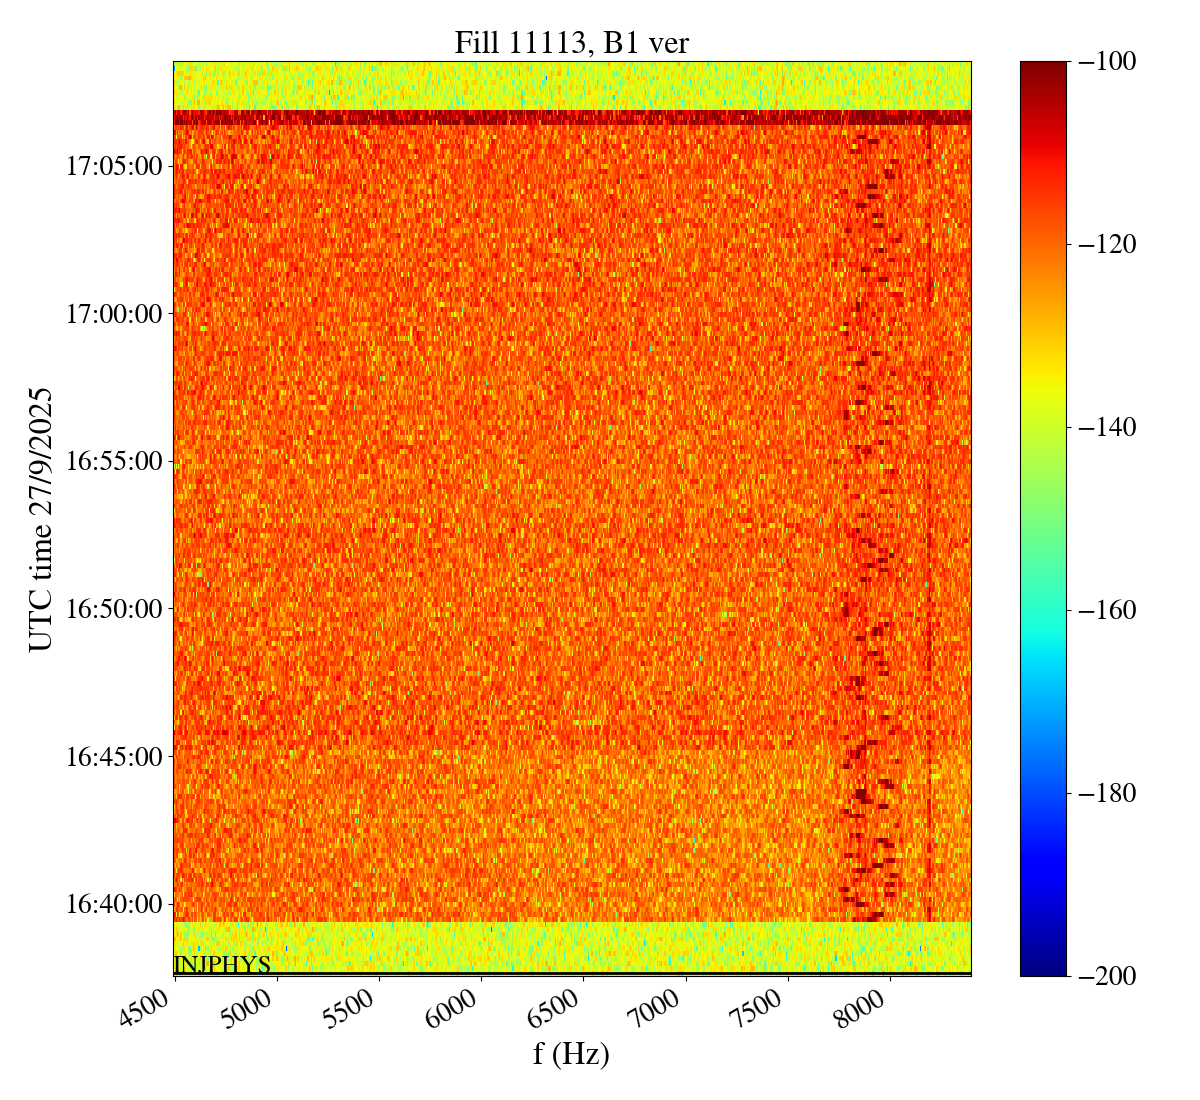Click the "UTC time 27/9/2025" y-axis label

point(41,519)
